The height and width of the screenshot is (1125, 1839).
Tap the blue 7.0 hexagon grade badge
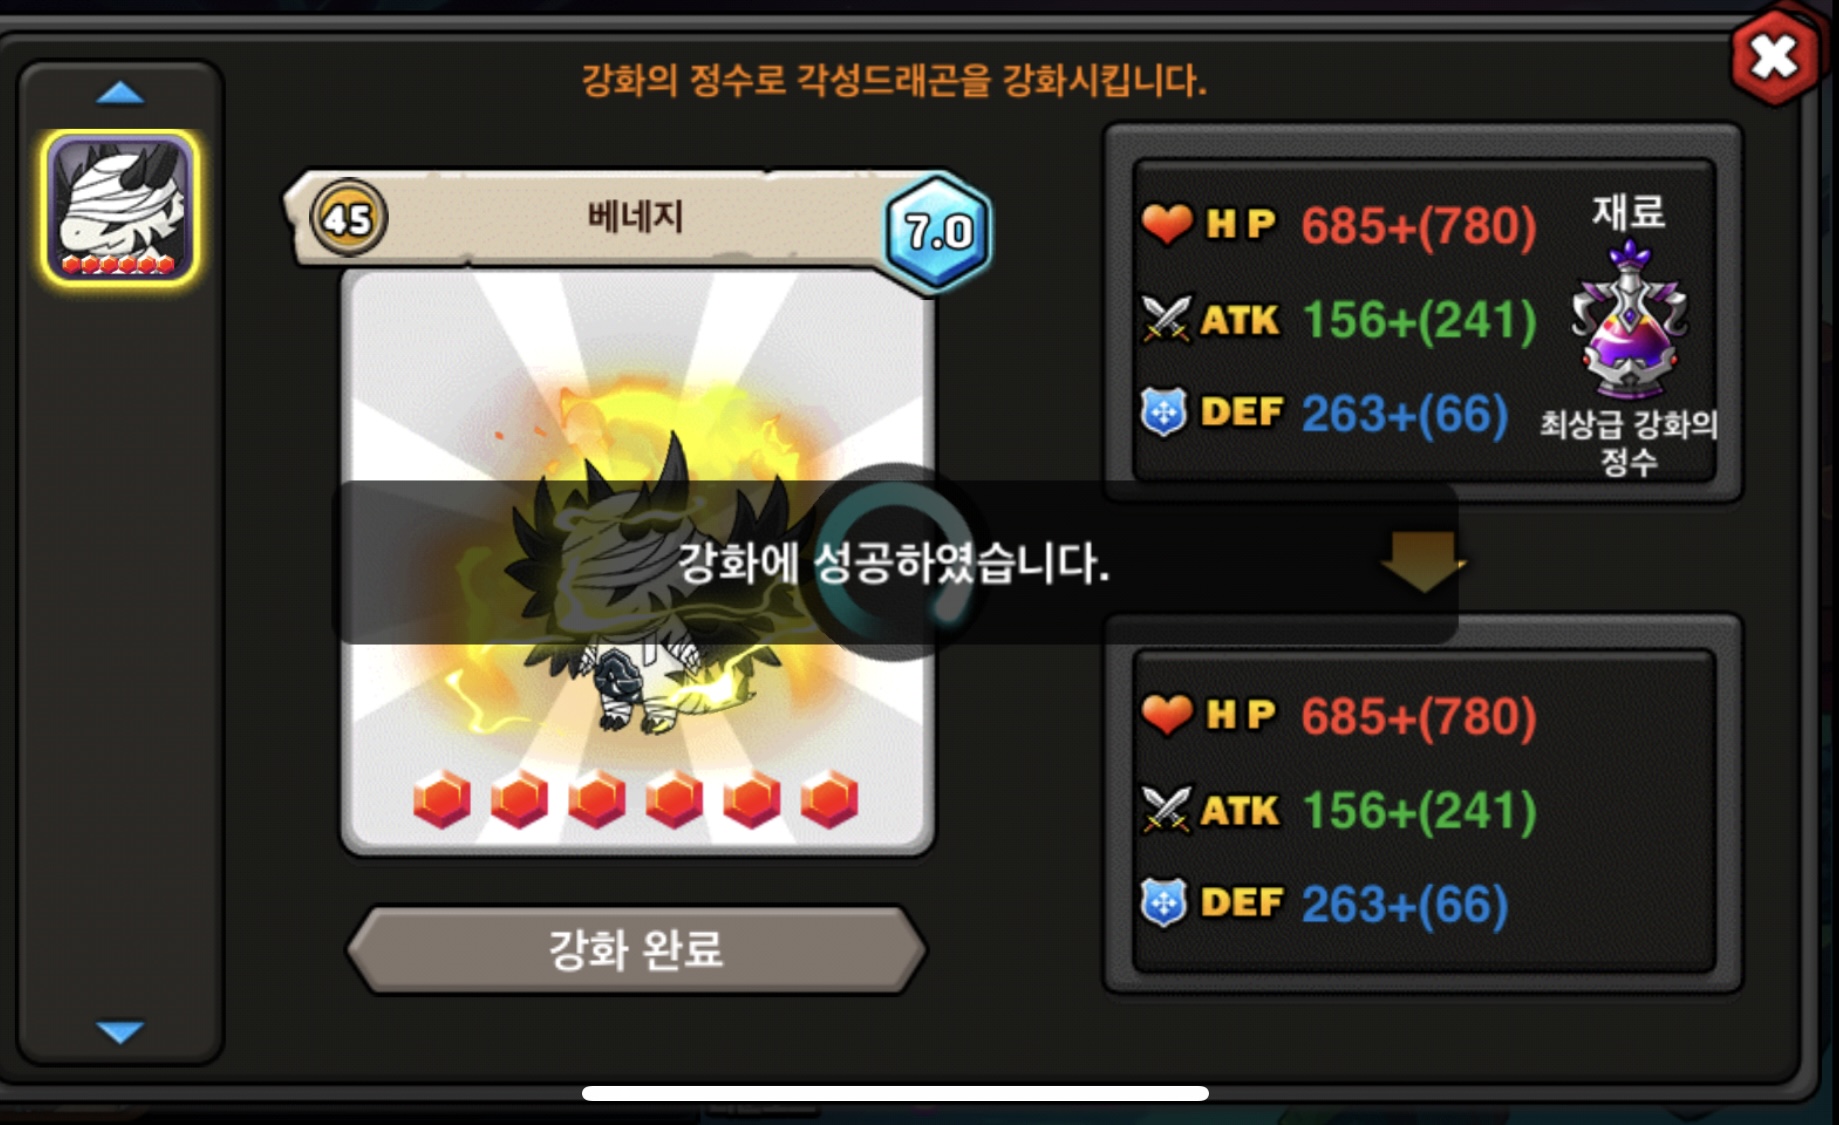pyautogui.click(x=938, y=232)
